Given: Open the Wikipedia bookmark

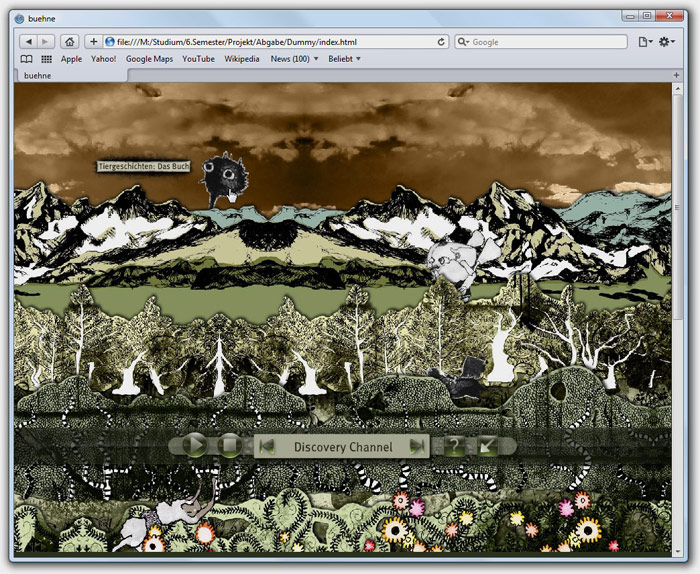Looking at the screenshot, I should click(x=241, y=59).
